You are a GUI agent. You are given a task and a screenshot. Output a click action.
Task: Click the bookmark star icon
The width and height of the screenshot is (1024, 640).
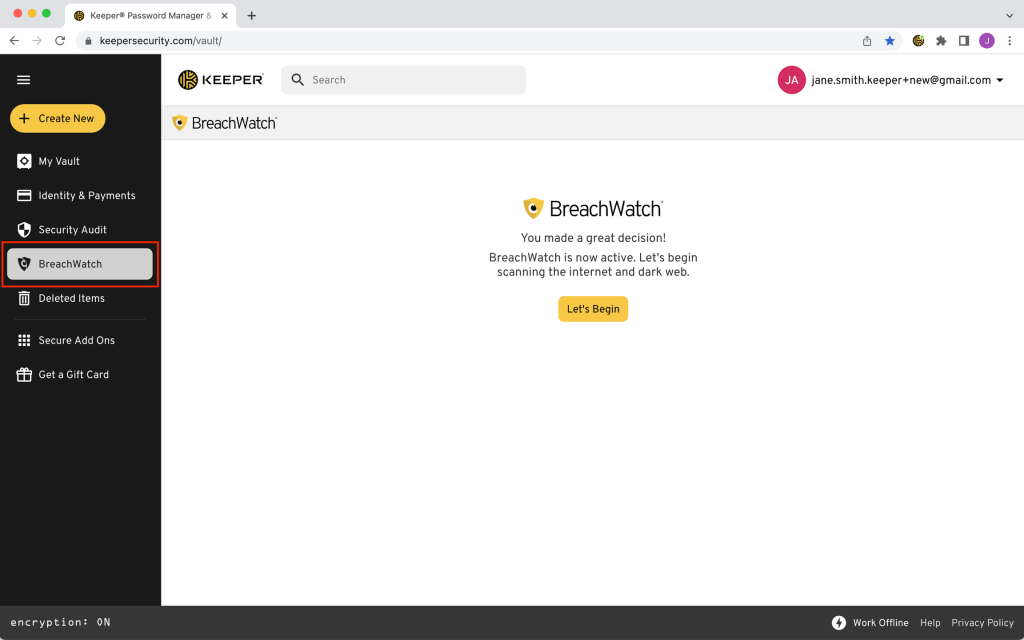tap(889, 40)
